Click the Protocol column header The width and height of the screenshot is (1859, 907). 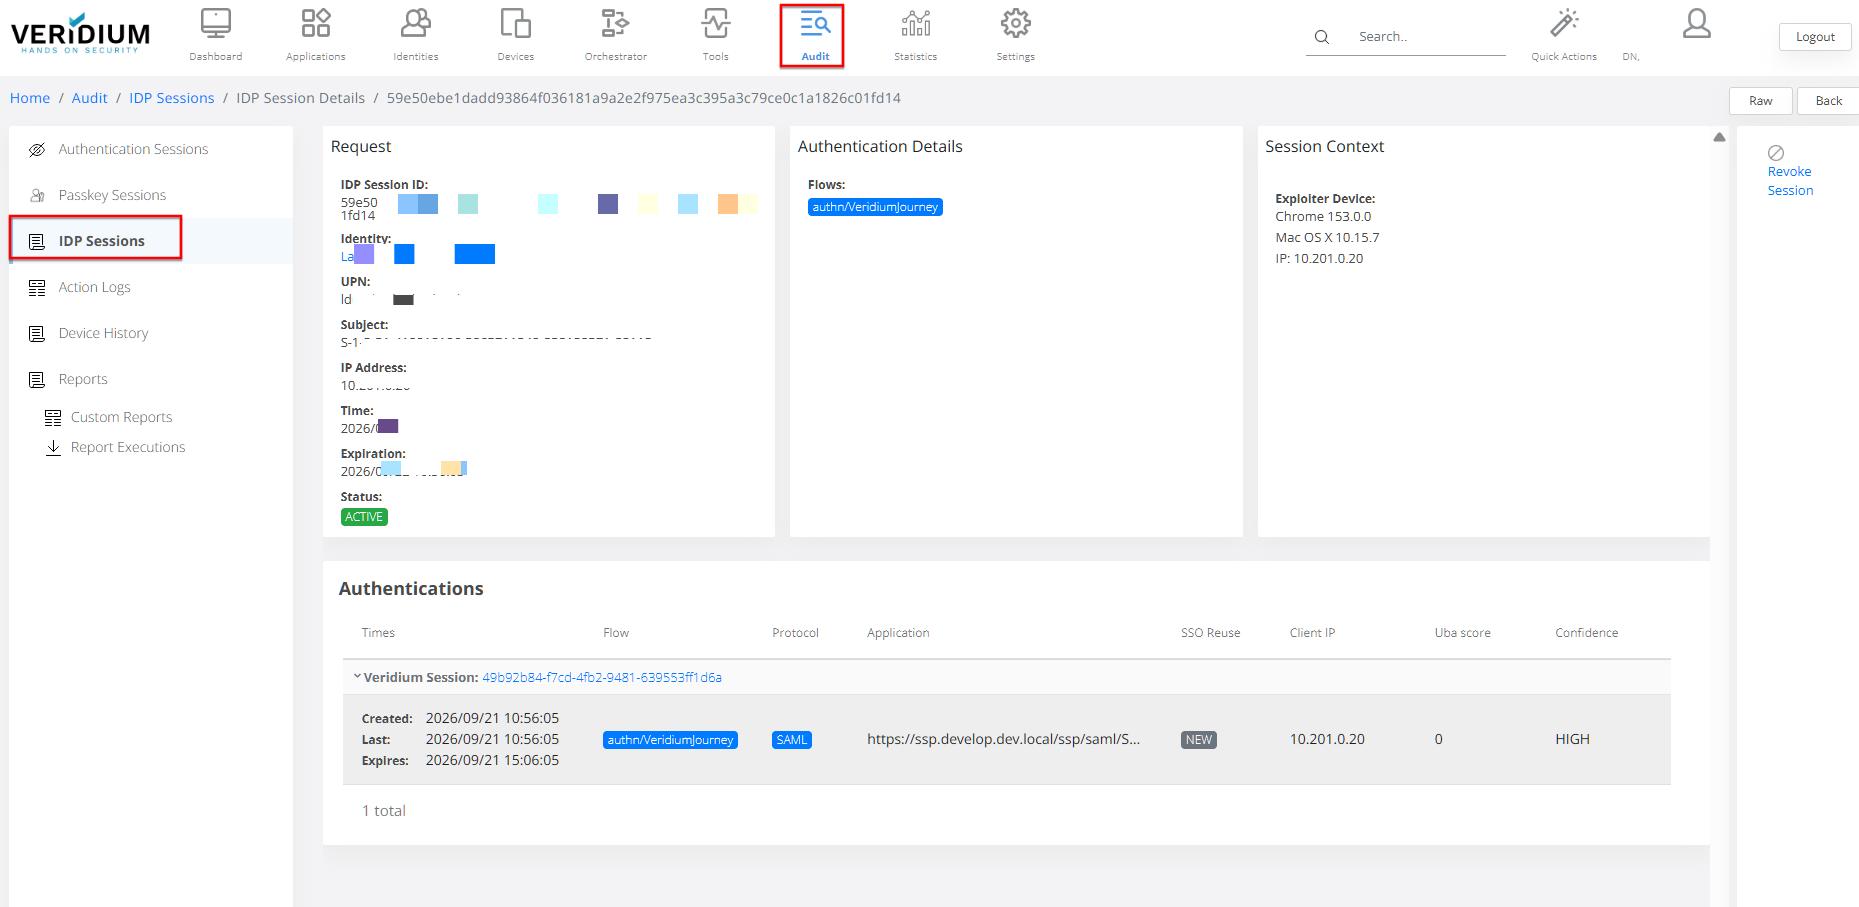point(795,633)
